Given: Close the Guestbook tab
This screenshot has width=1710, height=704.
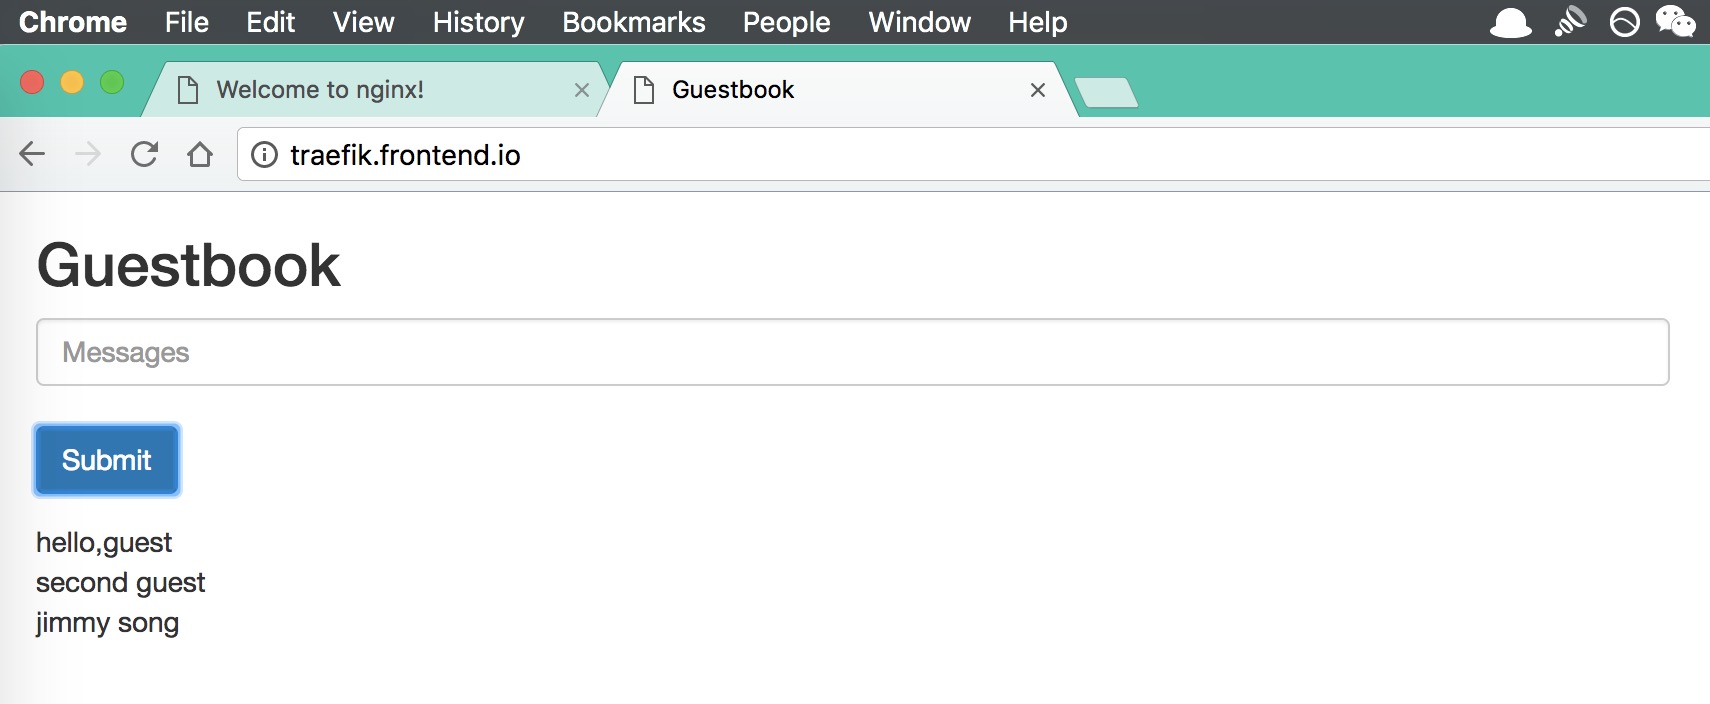Looking at the screenshot, I should click(x=1038, y=90).
